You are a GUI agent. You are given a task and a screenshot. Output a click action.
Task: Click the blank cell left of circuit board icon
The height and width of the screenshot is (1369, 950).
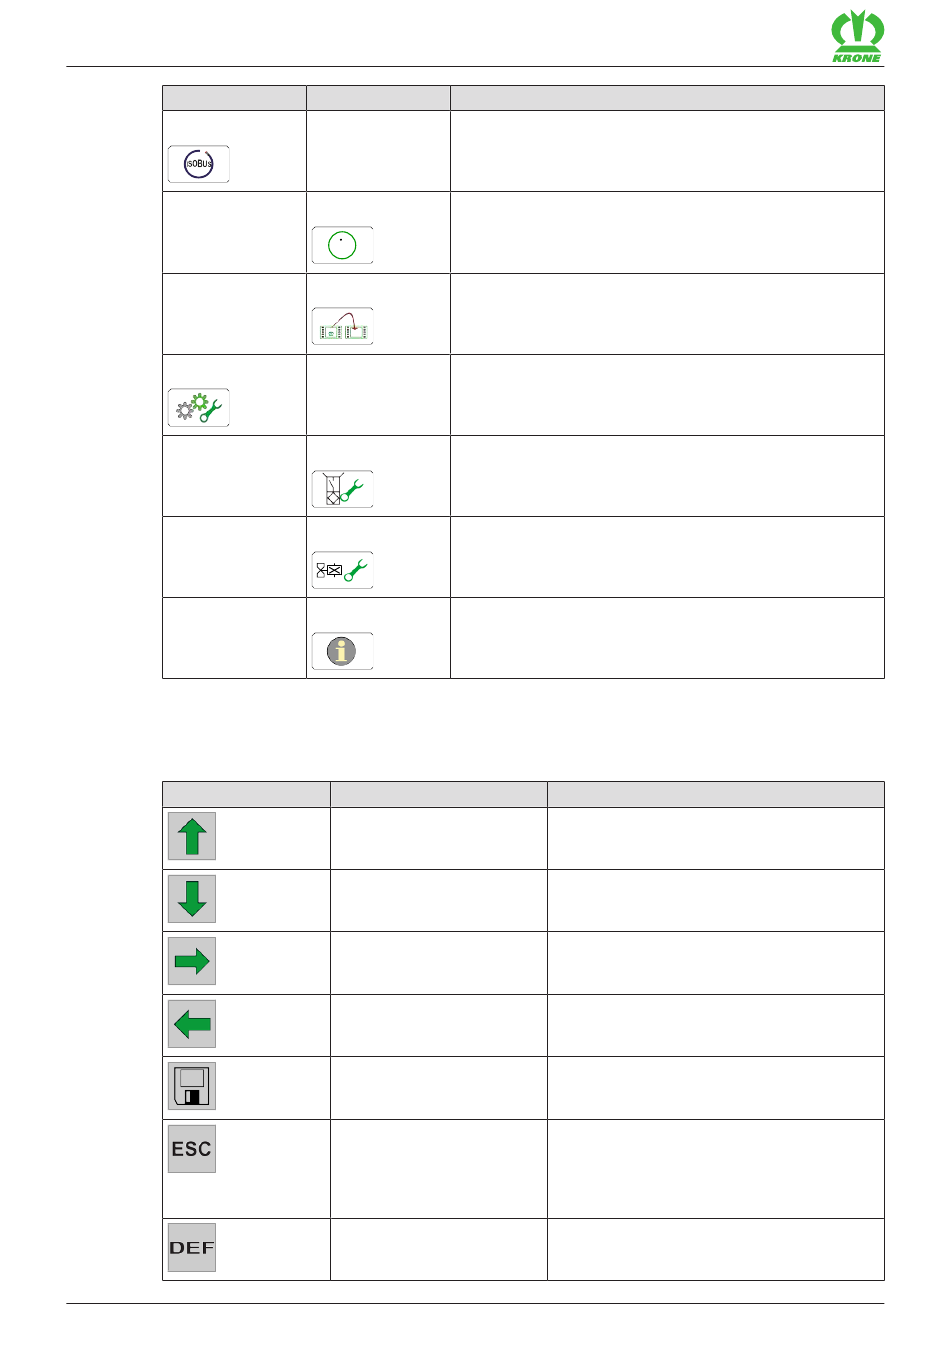pyautogui.click(x=234, y=314)
